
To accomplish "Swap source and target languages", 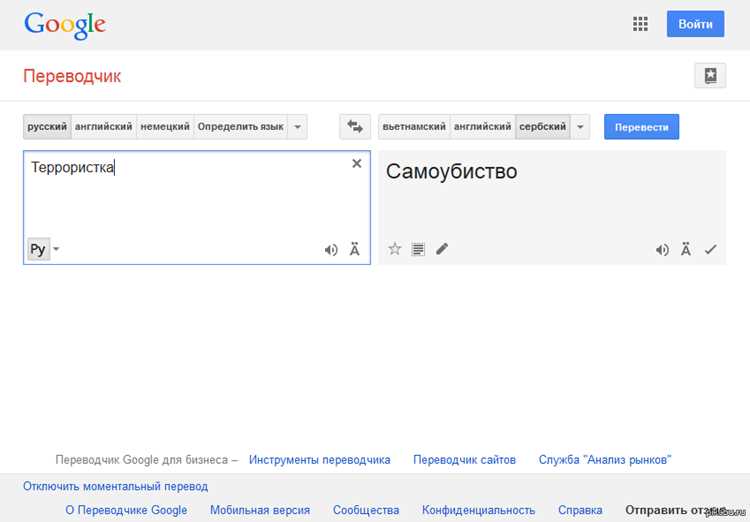I will [x=355, y=127].
